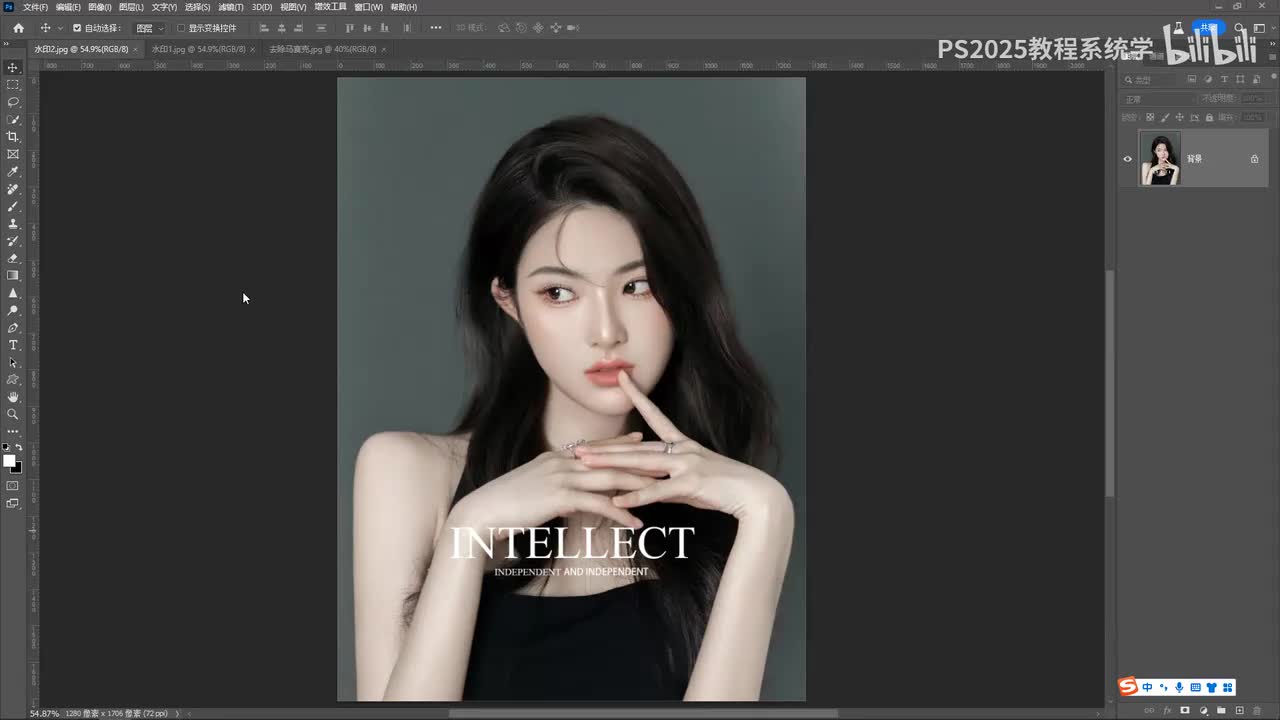Select the Lasso tool
The image size is (1280, 720).
coord(13,102)
